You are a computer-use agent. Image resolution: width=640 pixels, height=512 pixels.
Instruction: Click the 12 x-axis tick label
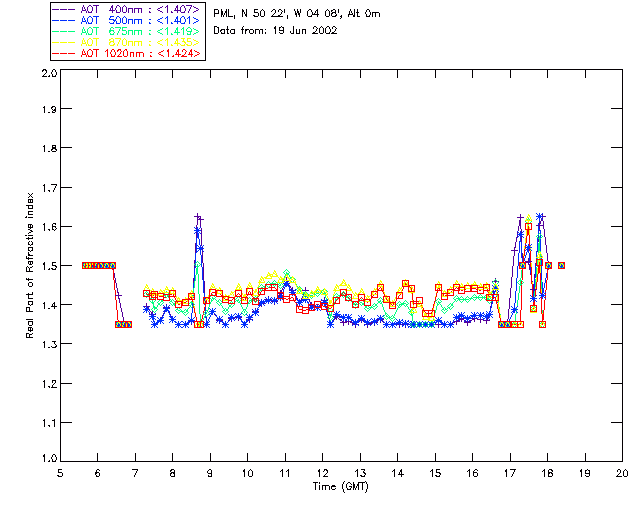click(x=322, y=473)
